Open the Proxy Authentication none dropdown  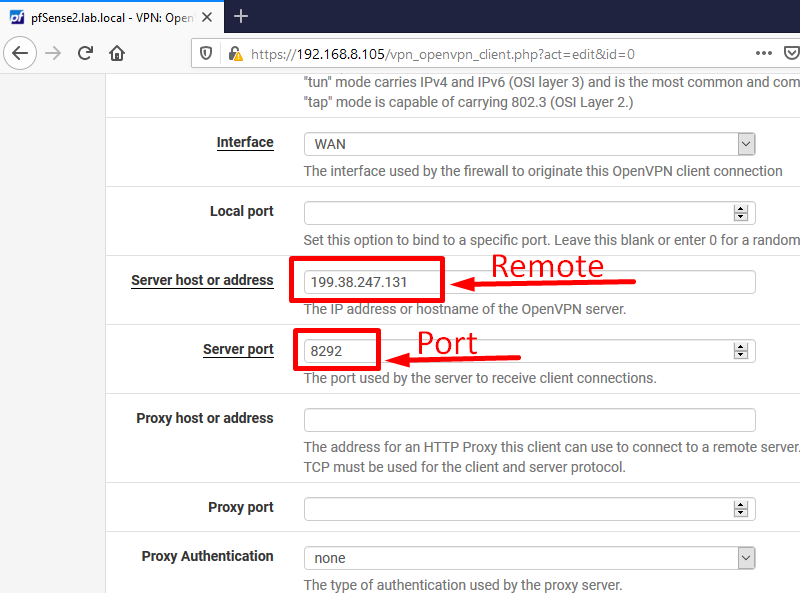pos(529,558)
